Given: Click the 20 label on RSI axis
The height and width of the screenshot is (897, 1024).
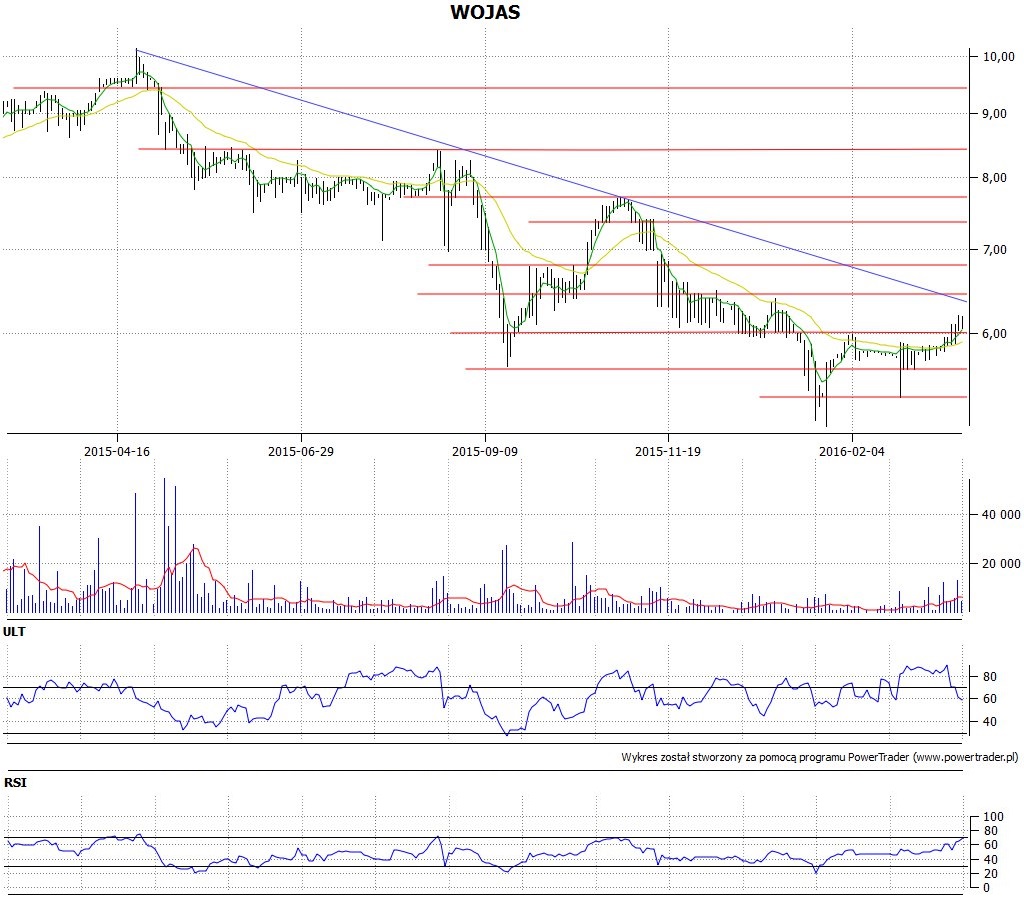Looking at the screenshot, I should (x=990, y=873).
